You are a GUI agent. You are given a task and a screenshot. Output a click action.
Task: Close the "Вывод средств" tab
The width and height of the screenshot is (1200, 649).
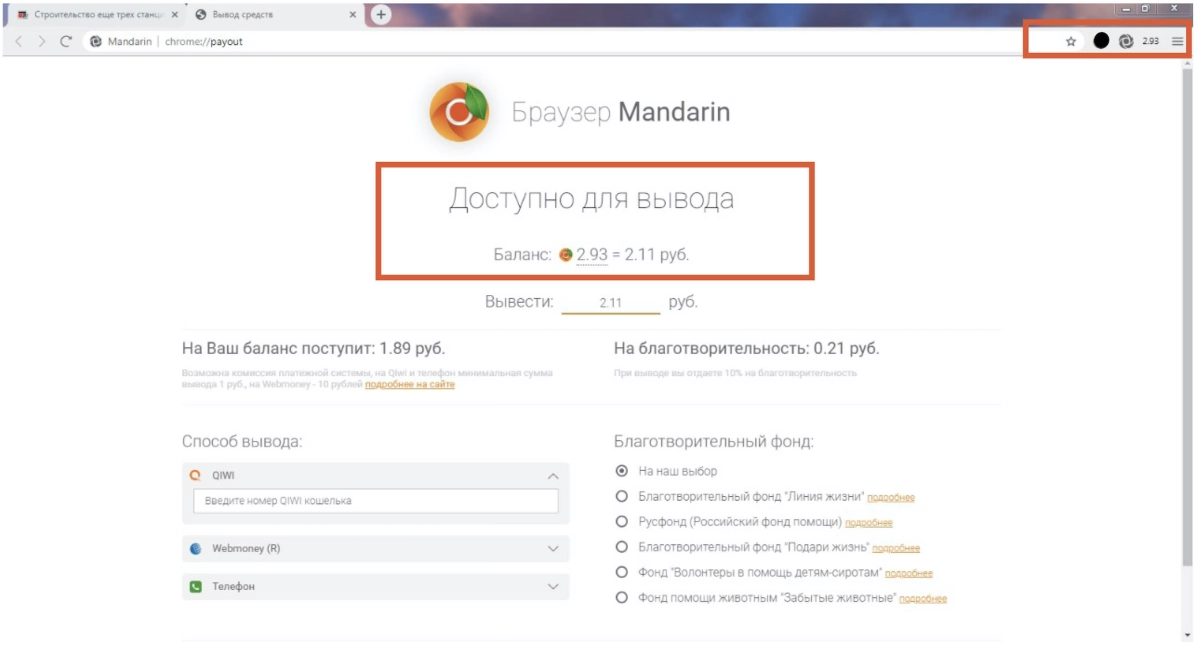[353, 15]
